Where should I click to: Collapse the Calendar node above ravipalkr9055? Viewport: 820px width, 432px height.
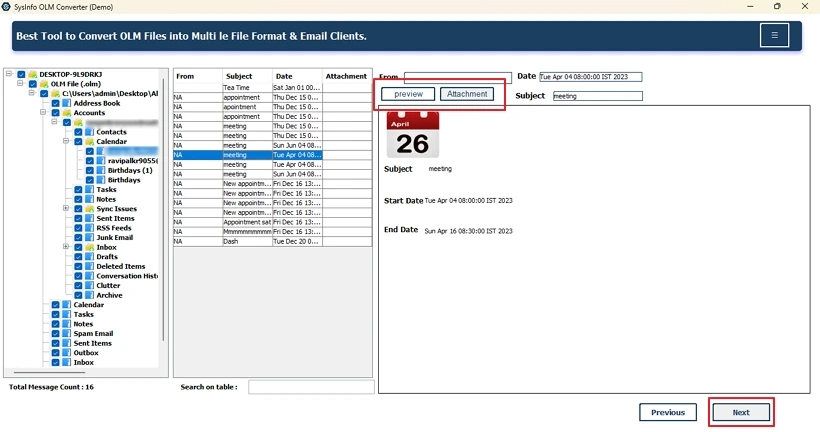click(x=66, y=141)
